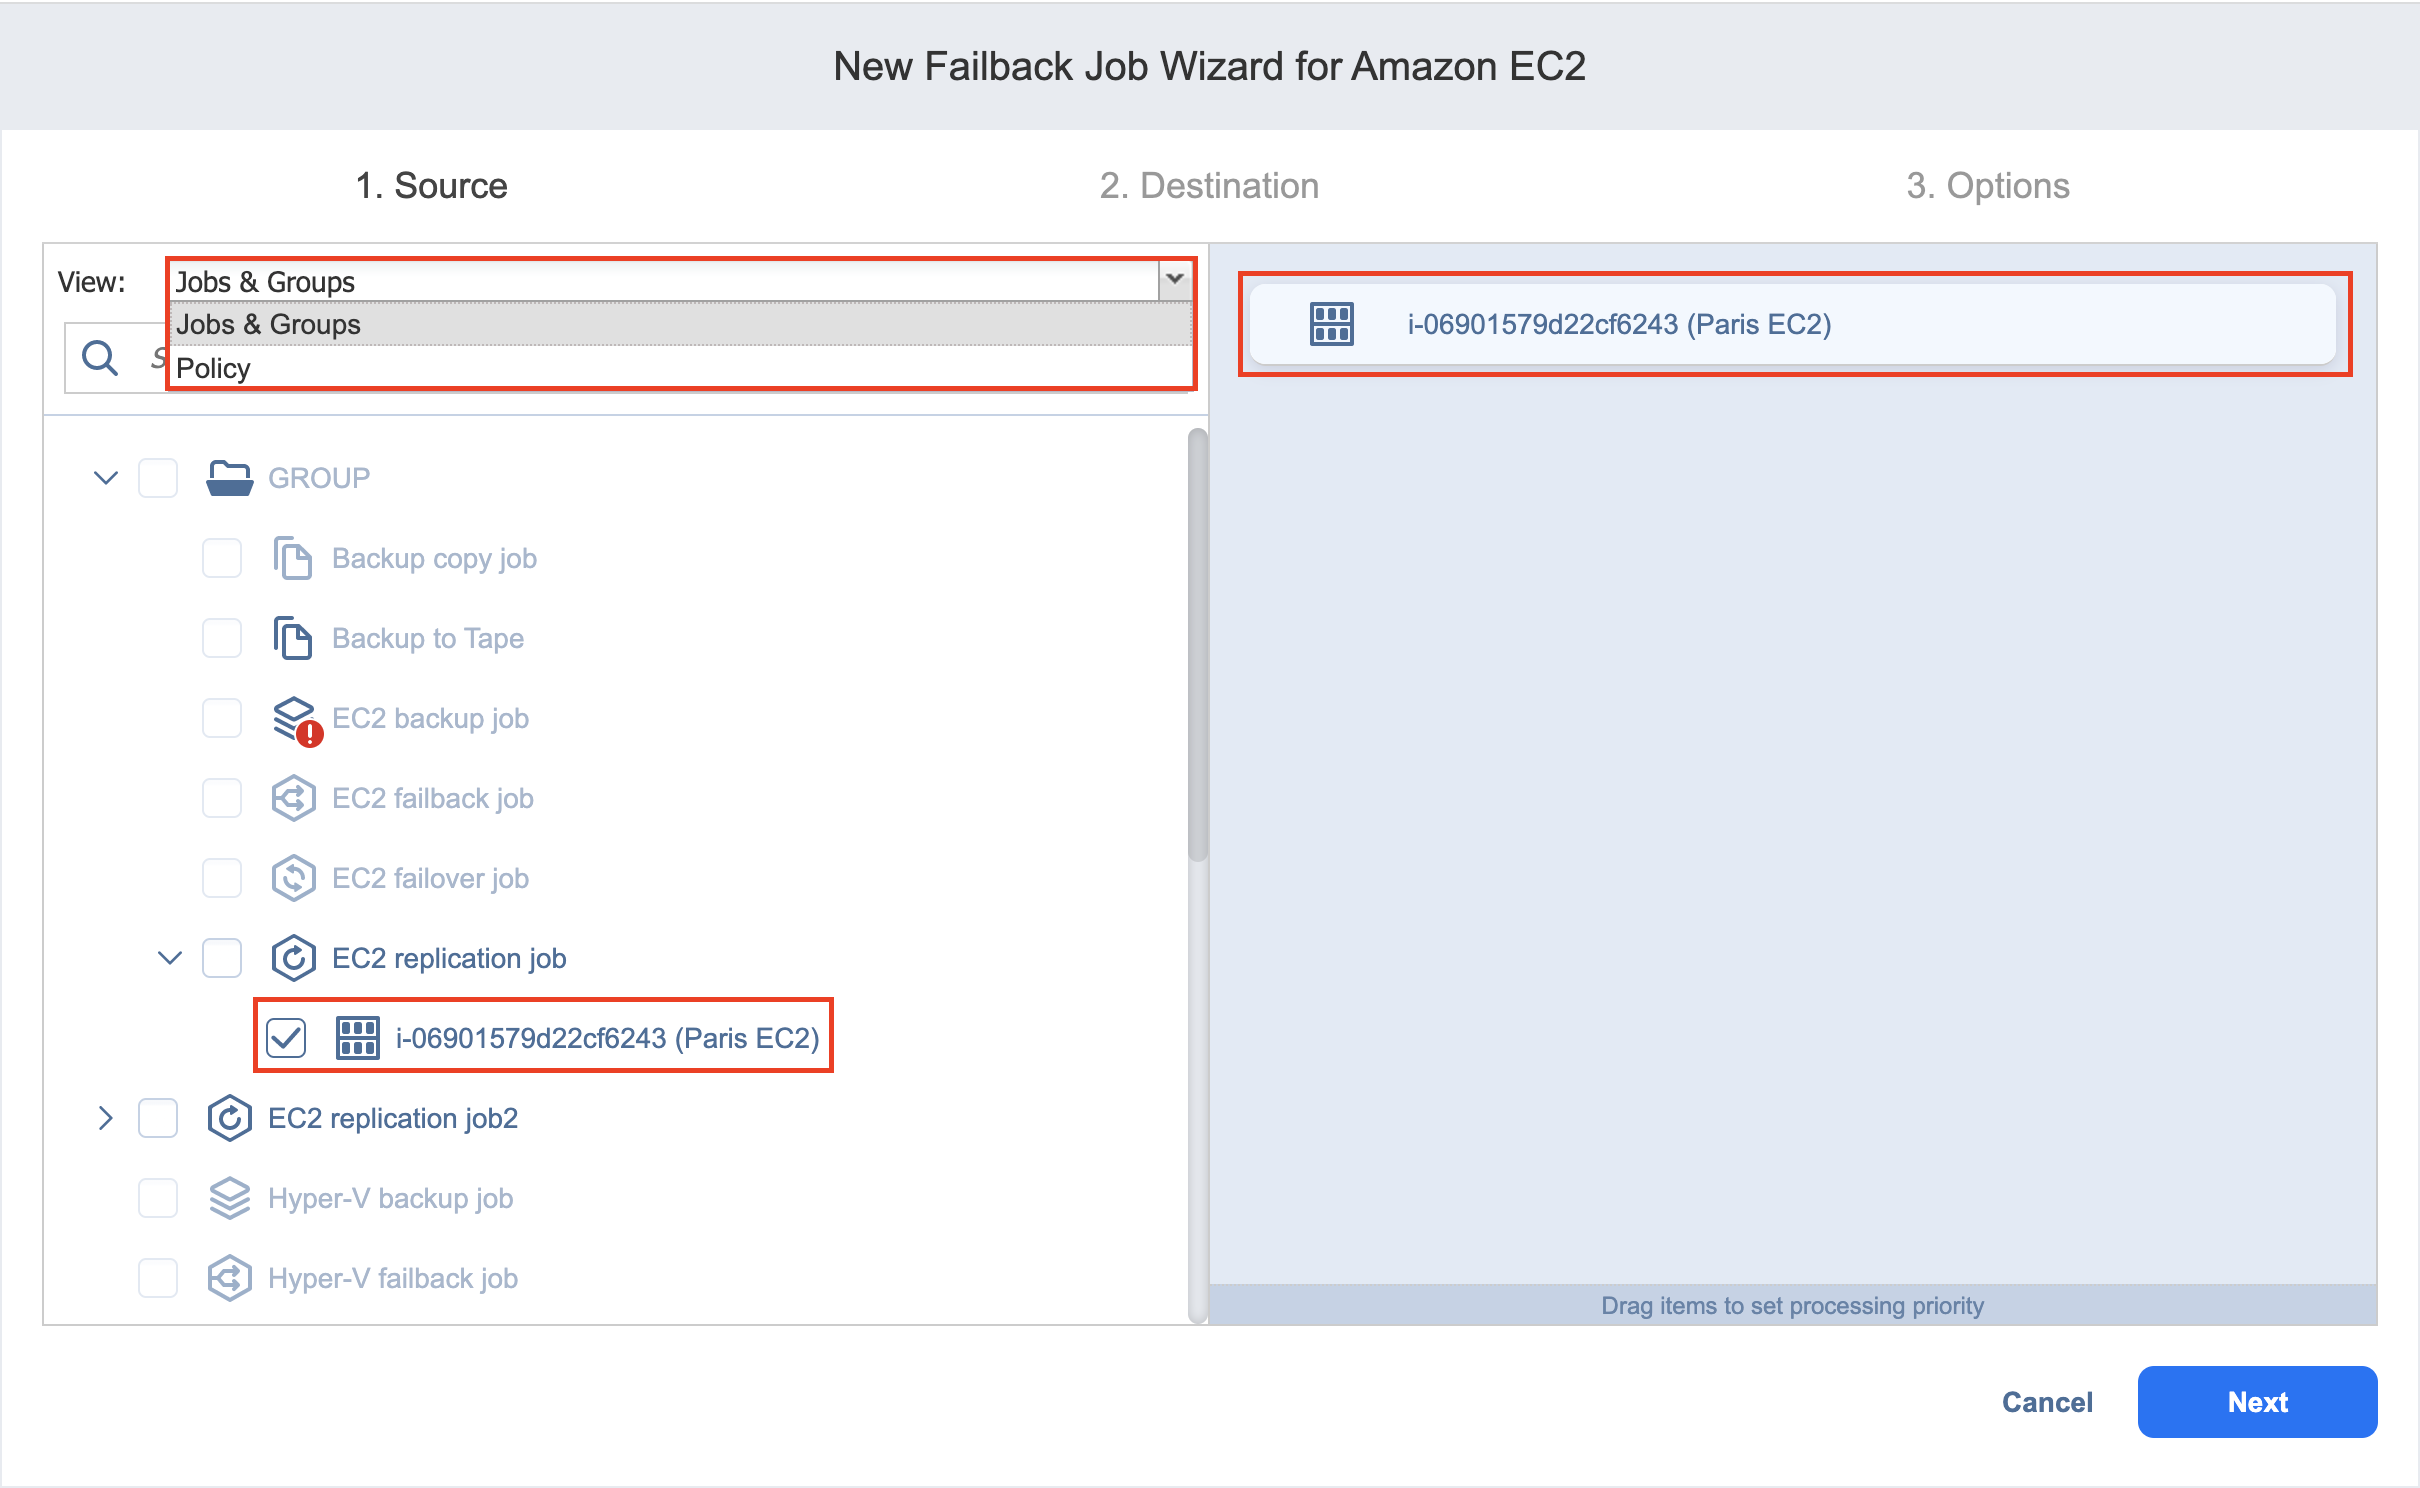Click the job tree vertical scrollbar
Image resolution: width=2420 pixels, height=1488 pixels.
[x=1197, y=645]
